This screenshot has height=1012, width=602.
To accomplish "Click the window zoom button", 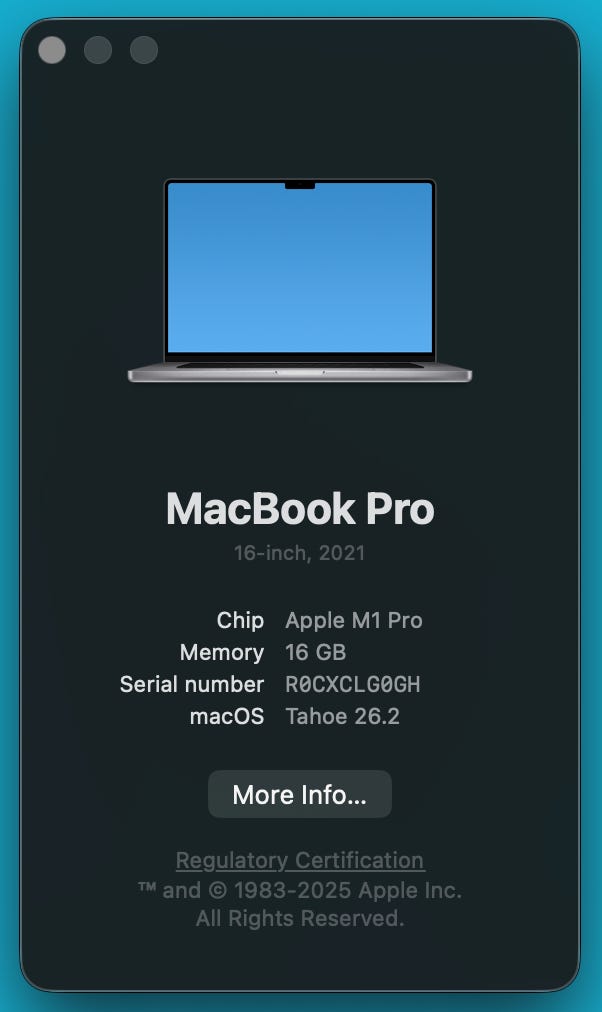I will coord(144,50).
